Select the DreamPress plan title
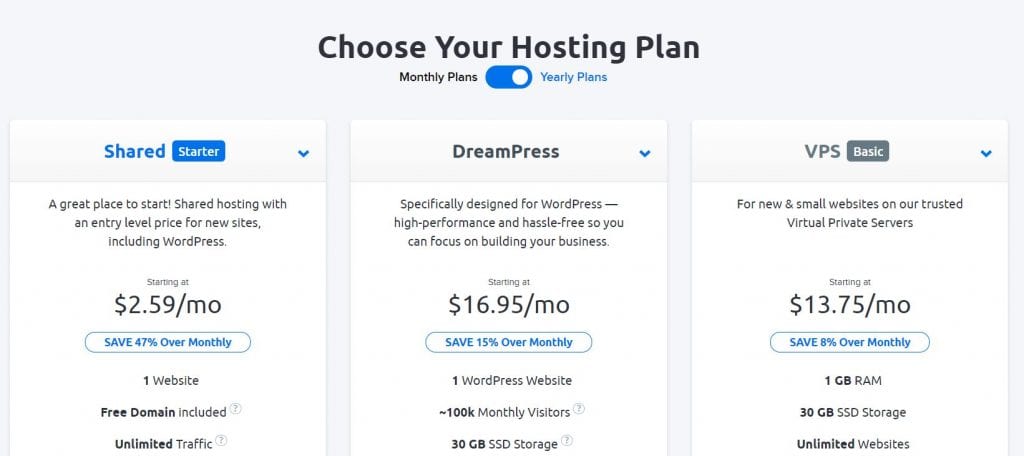Viewport: 1024px width, 456px height. (x=506, y=152)
